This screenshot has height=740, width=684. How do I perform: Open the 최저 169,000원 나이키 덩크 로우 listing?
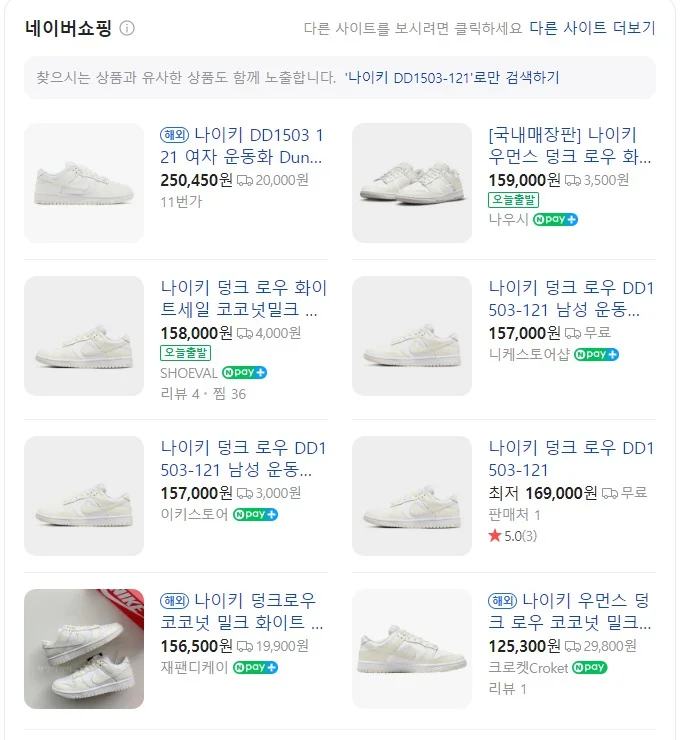(570, 459)
